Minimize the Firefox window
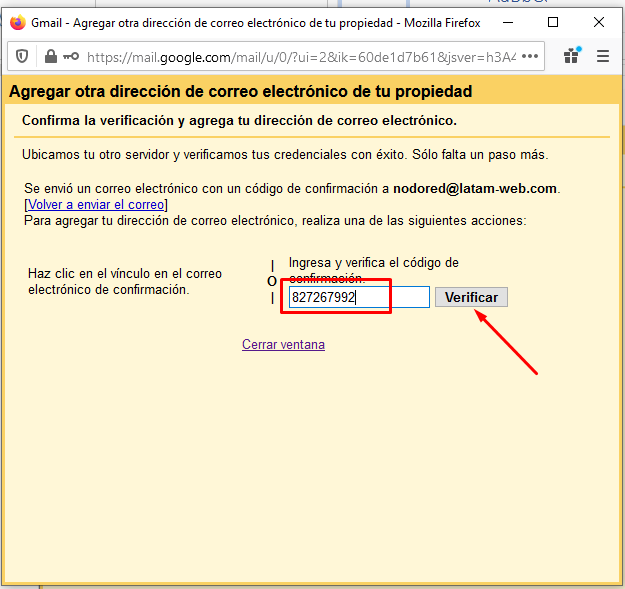625x589 pixels. click(508, 22)
